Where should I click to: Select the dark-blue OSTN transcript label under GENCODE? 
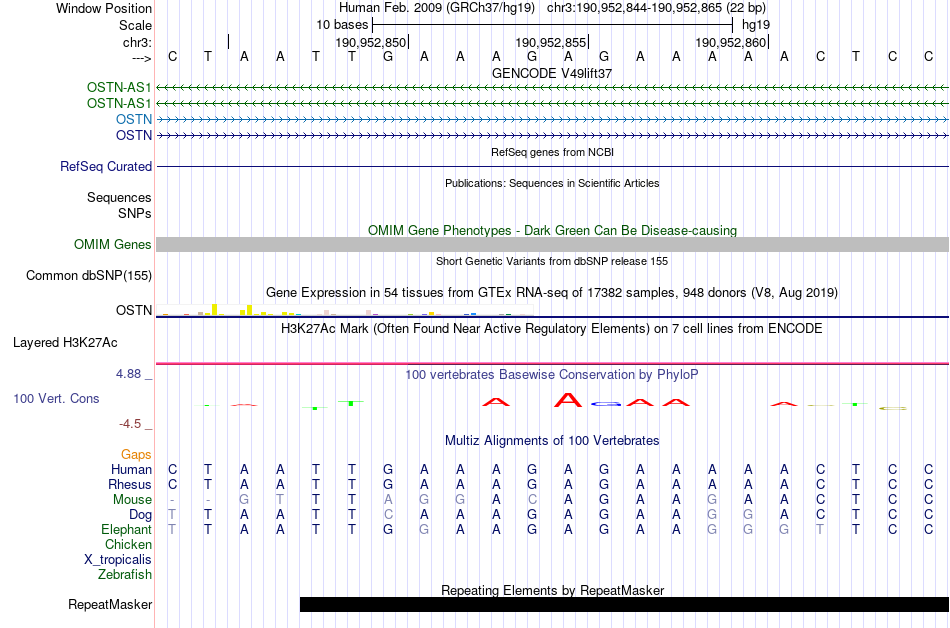pos(134,135)
